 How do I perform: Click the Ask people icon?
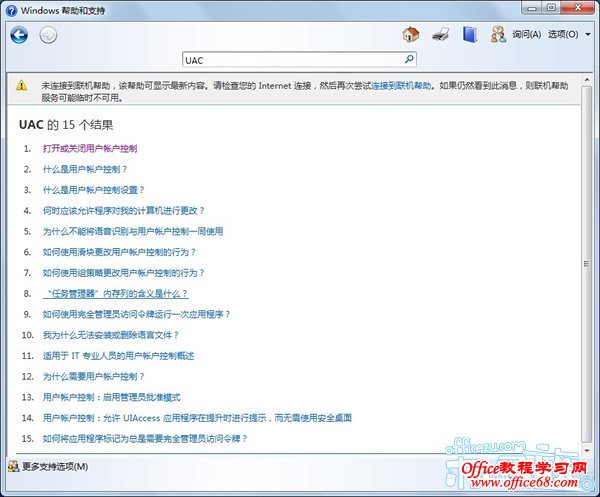point(498,34)
